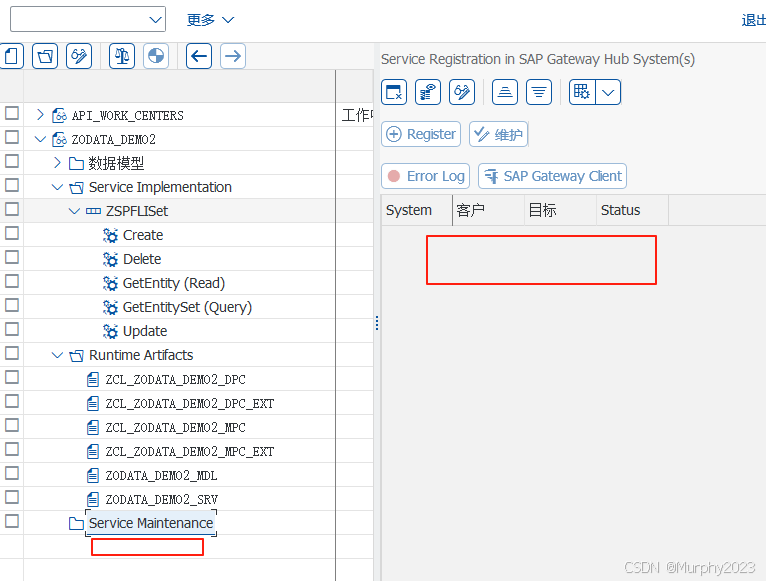This screenshot has height=581, width=766.
Task: Click the Generate runtime objects circle icon
Action: (156, 56)
